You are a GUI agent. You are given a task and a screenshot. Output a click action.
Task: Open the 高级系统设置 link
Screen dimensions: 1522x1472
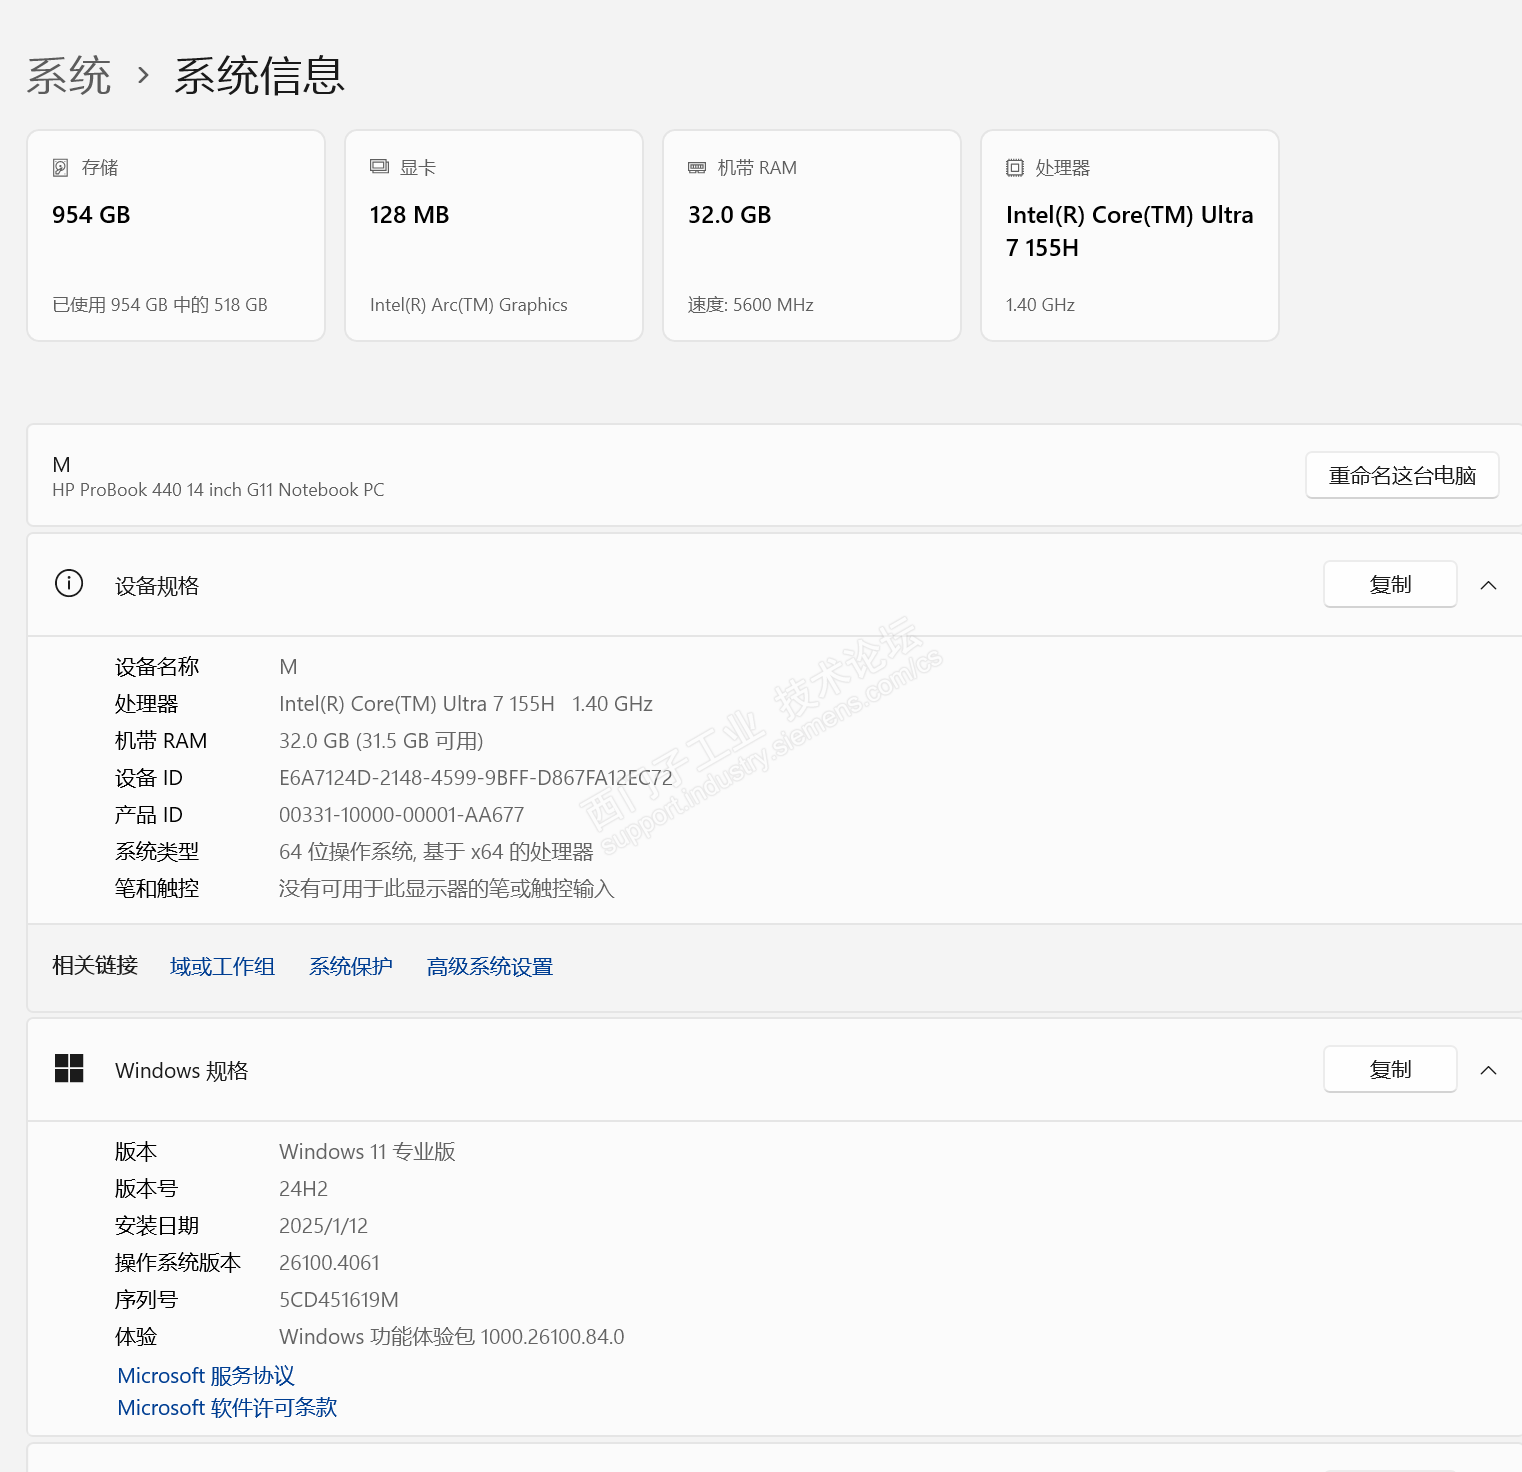[x=489, y=966]
